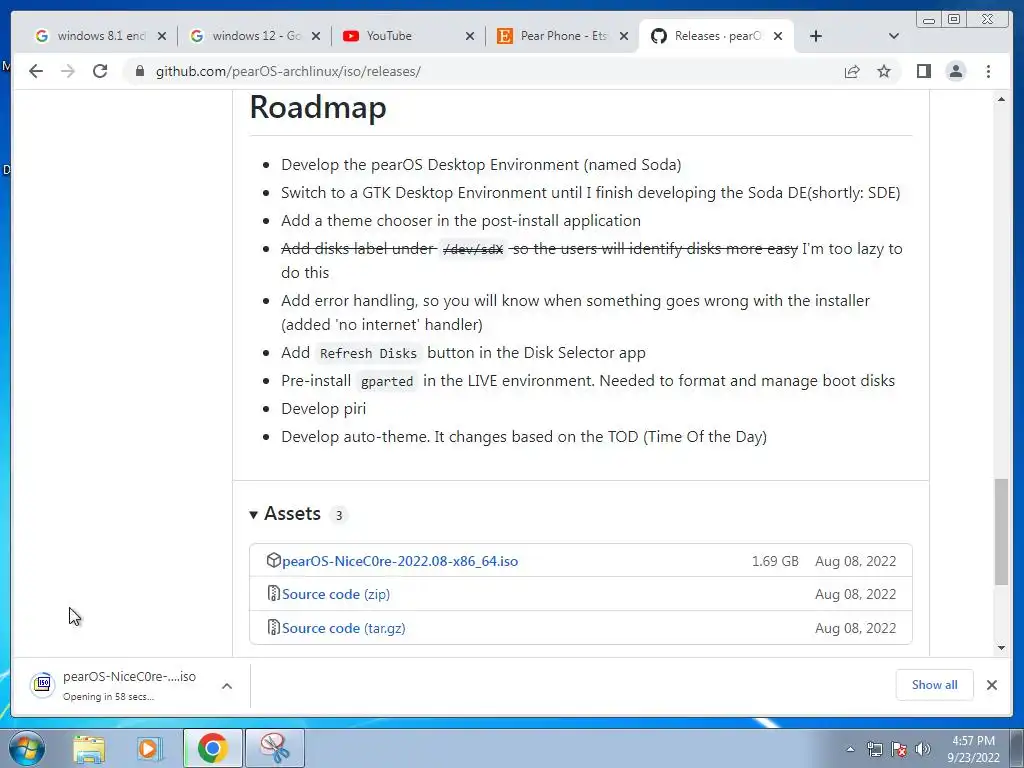The height and width of the screenshot is (768, 1024).
Task: Click the Chrome taskbar icon
Action: [212, 748]
